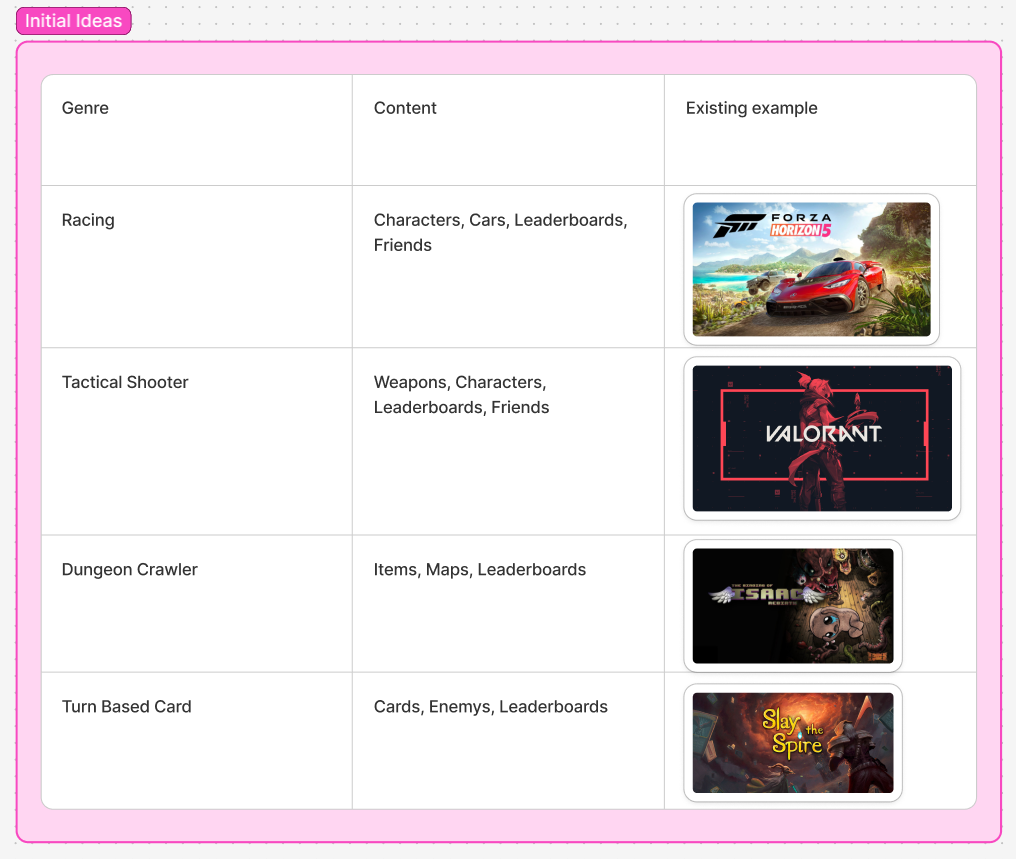Click the Slay the Spire title text
Screen dimensions: 1016x859
click(x=792, y=732)
